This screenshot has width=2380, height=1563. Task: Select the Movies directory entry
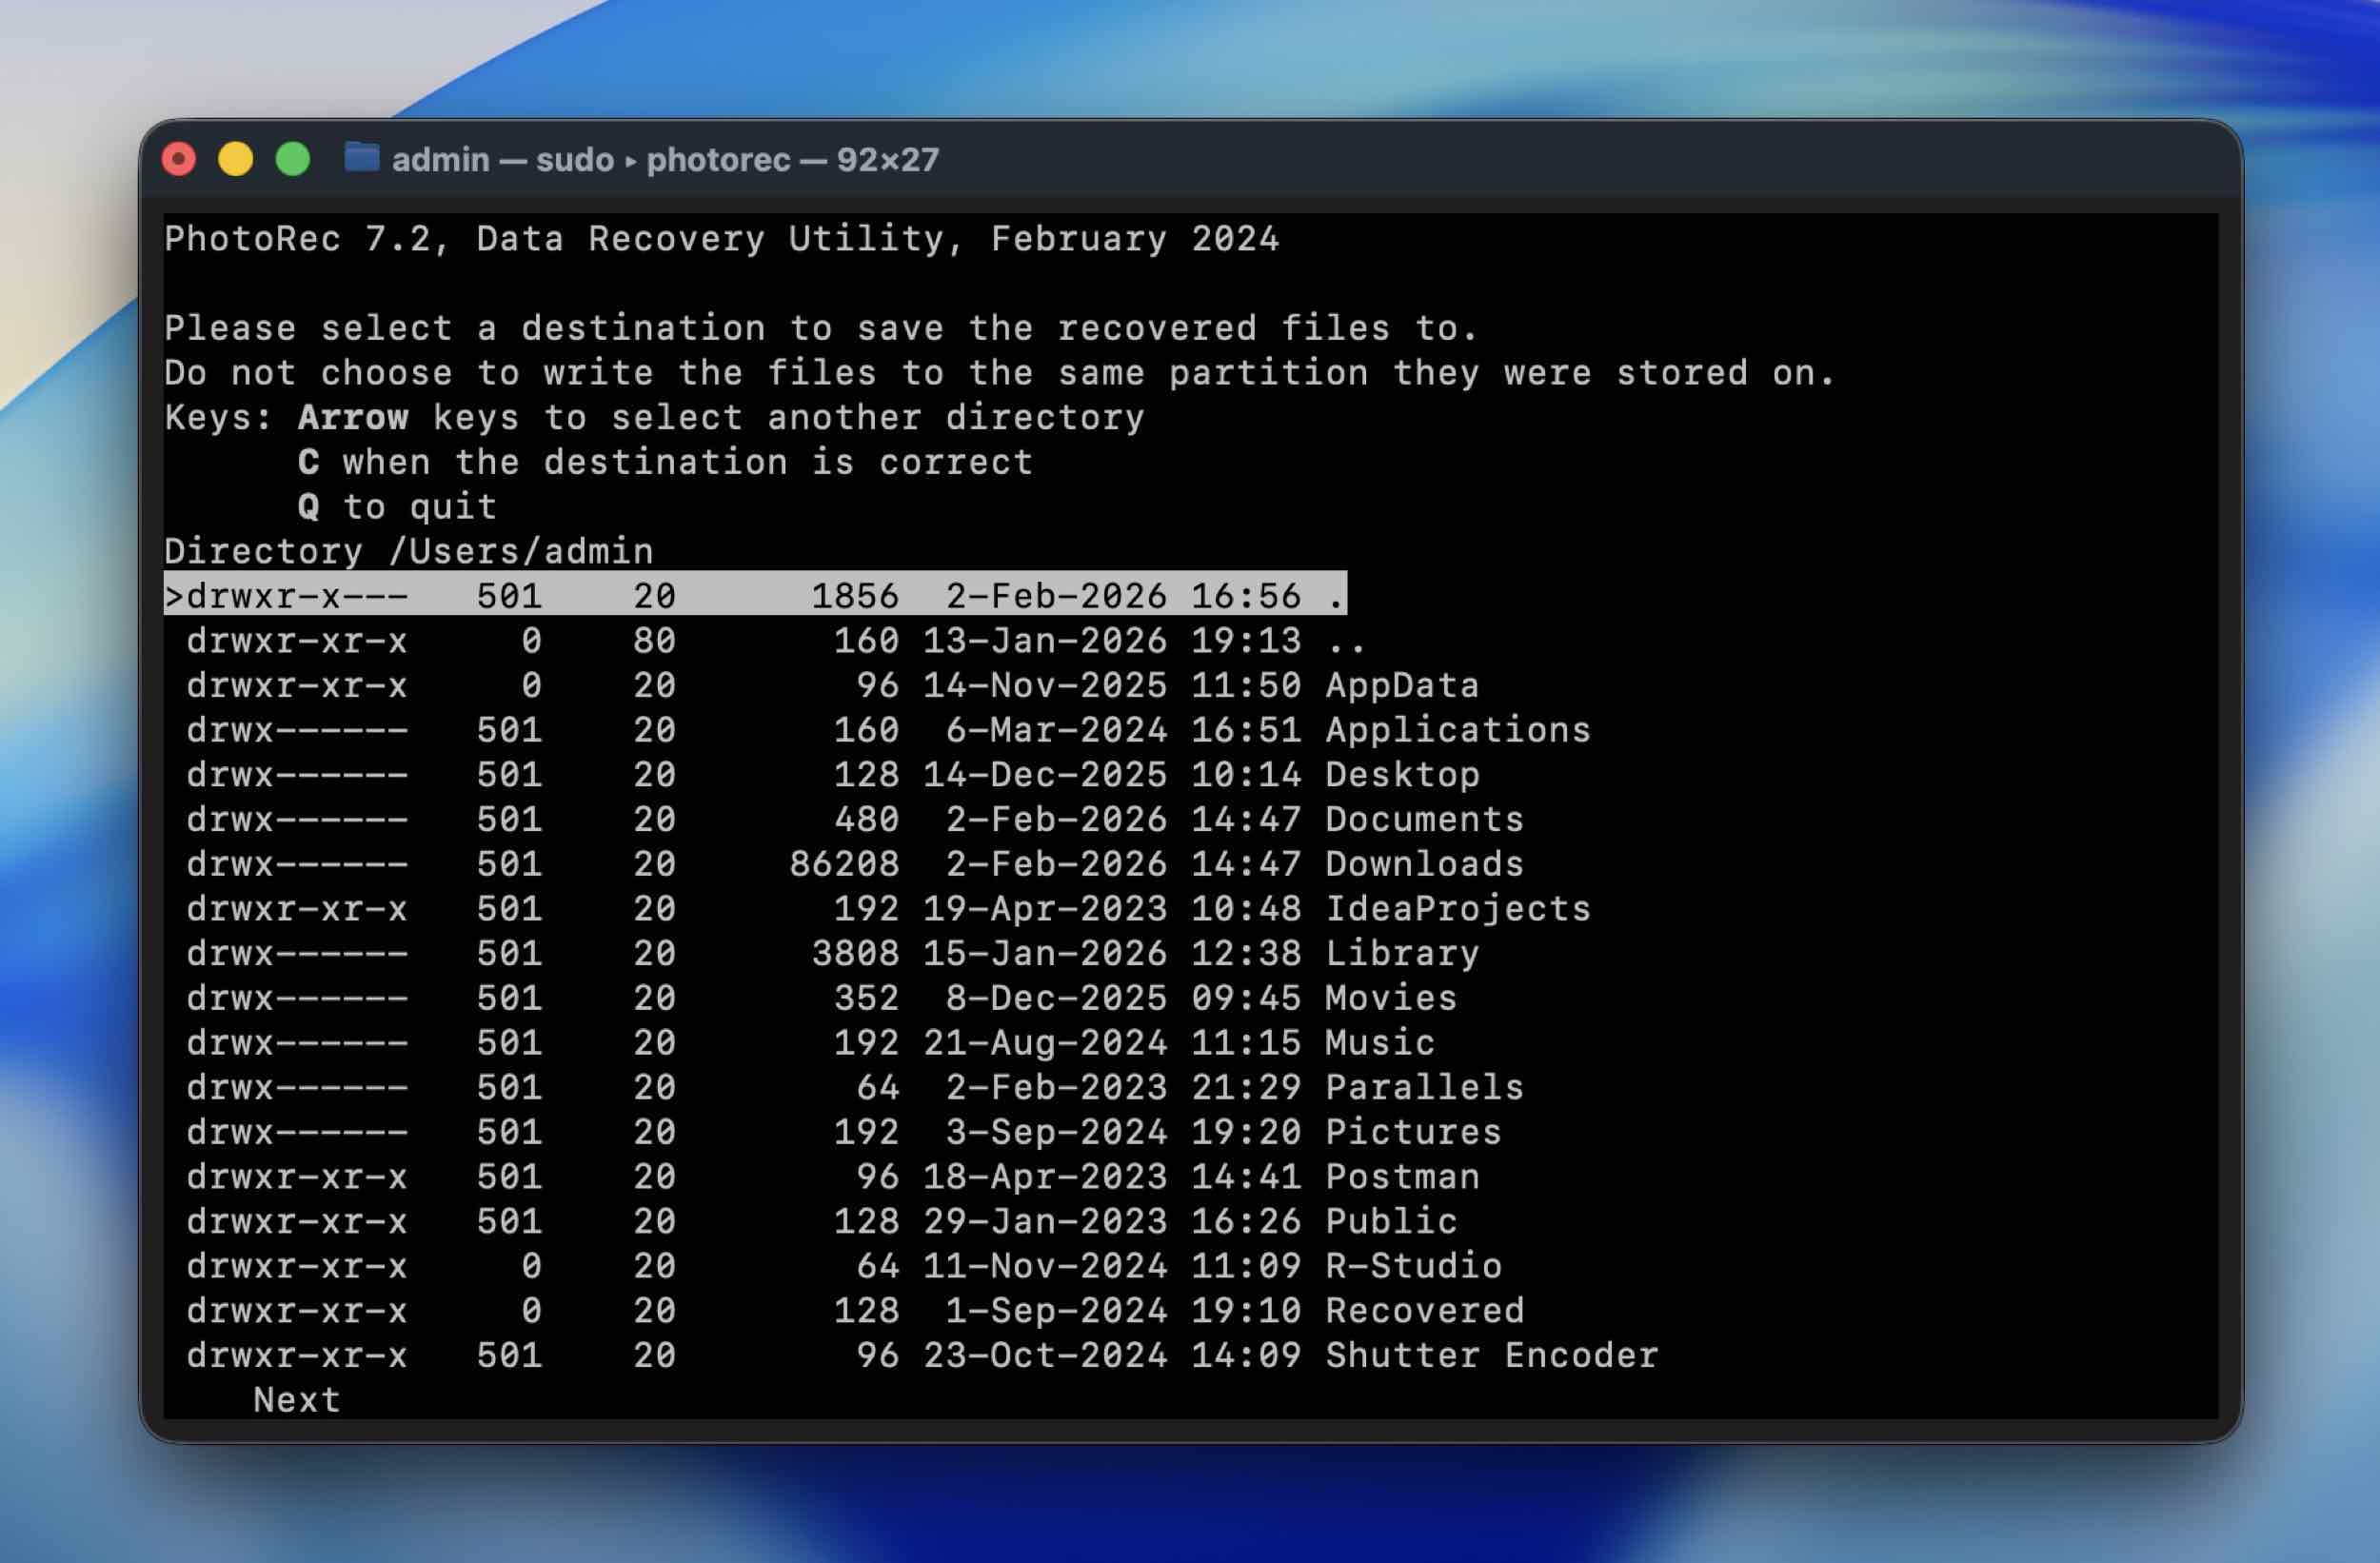coord(1390,998)
